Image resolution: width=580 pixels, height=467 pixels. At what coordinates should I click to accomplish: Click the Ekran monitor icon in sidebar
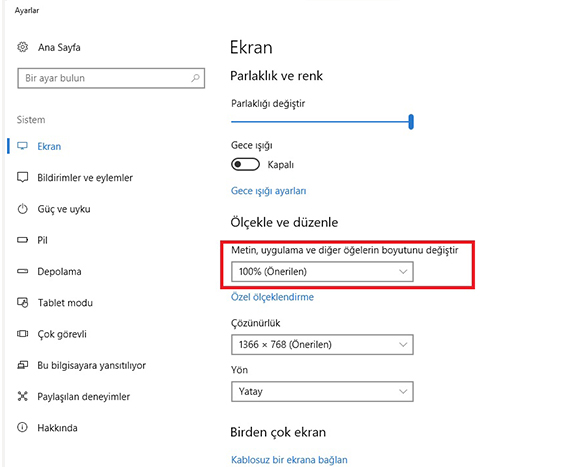tap(23, 146)
